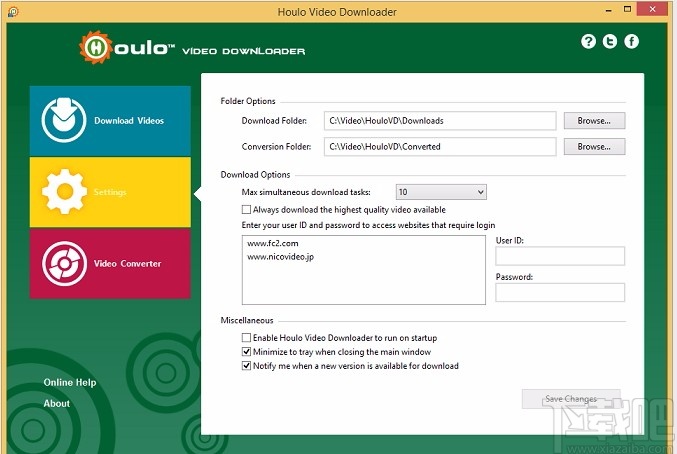
Task: Uncheck Notify me of new version
Action: (x=246, y=366)
